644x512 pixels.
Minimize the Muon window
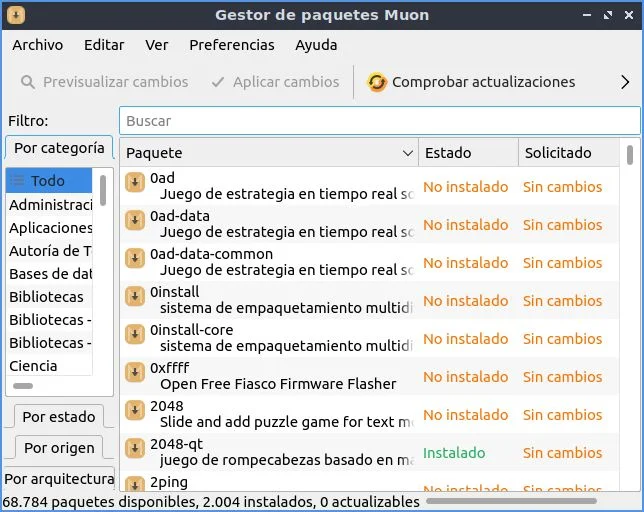pos(587,15)
